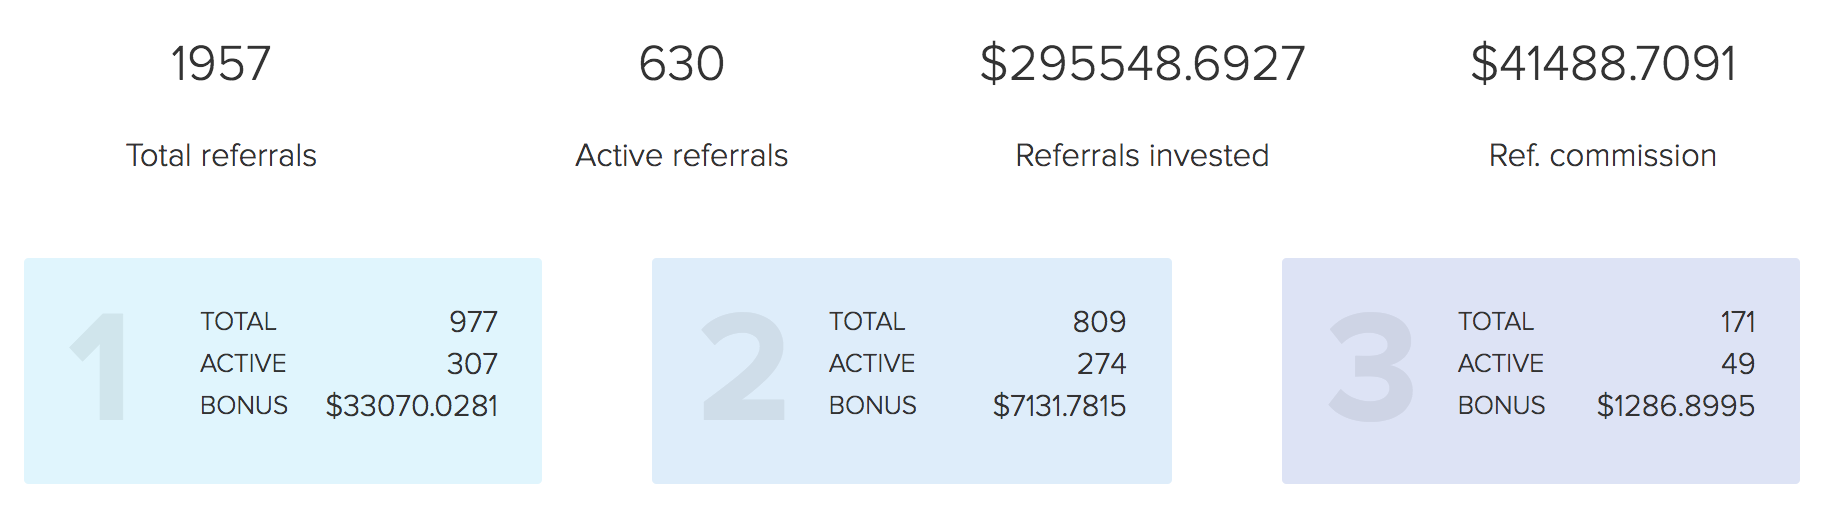Click the Total referrals label

221,155
